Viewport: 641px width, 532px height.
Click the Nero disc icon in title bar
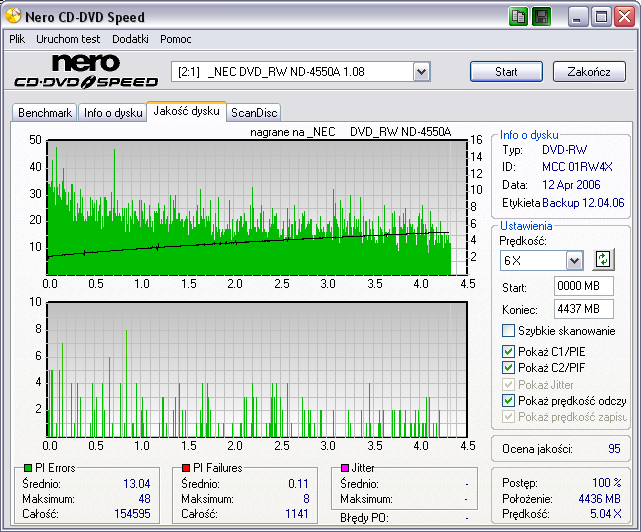(13, 16)
